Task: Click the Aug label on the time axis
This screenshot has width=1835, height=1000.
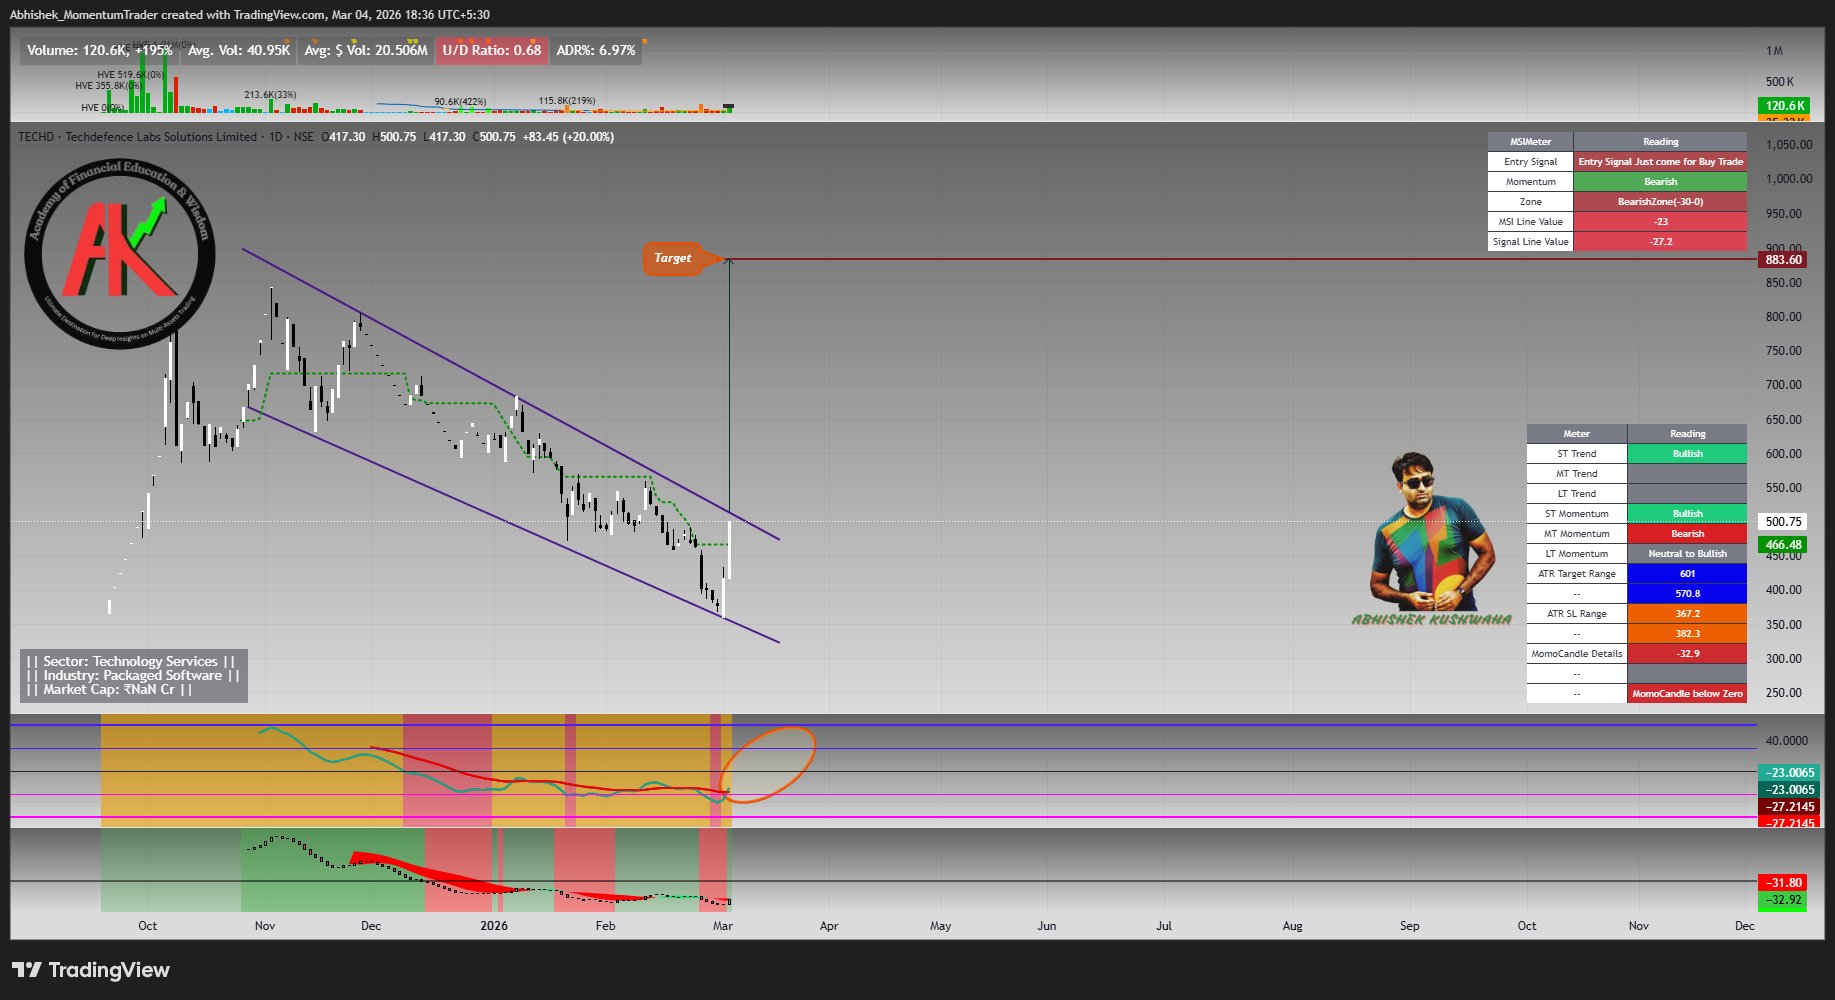Action: [1293, 926]
